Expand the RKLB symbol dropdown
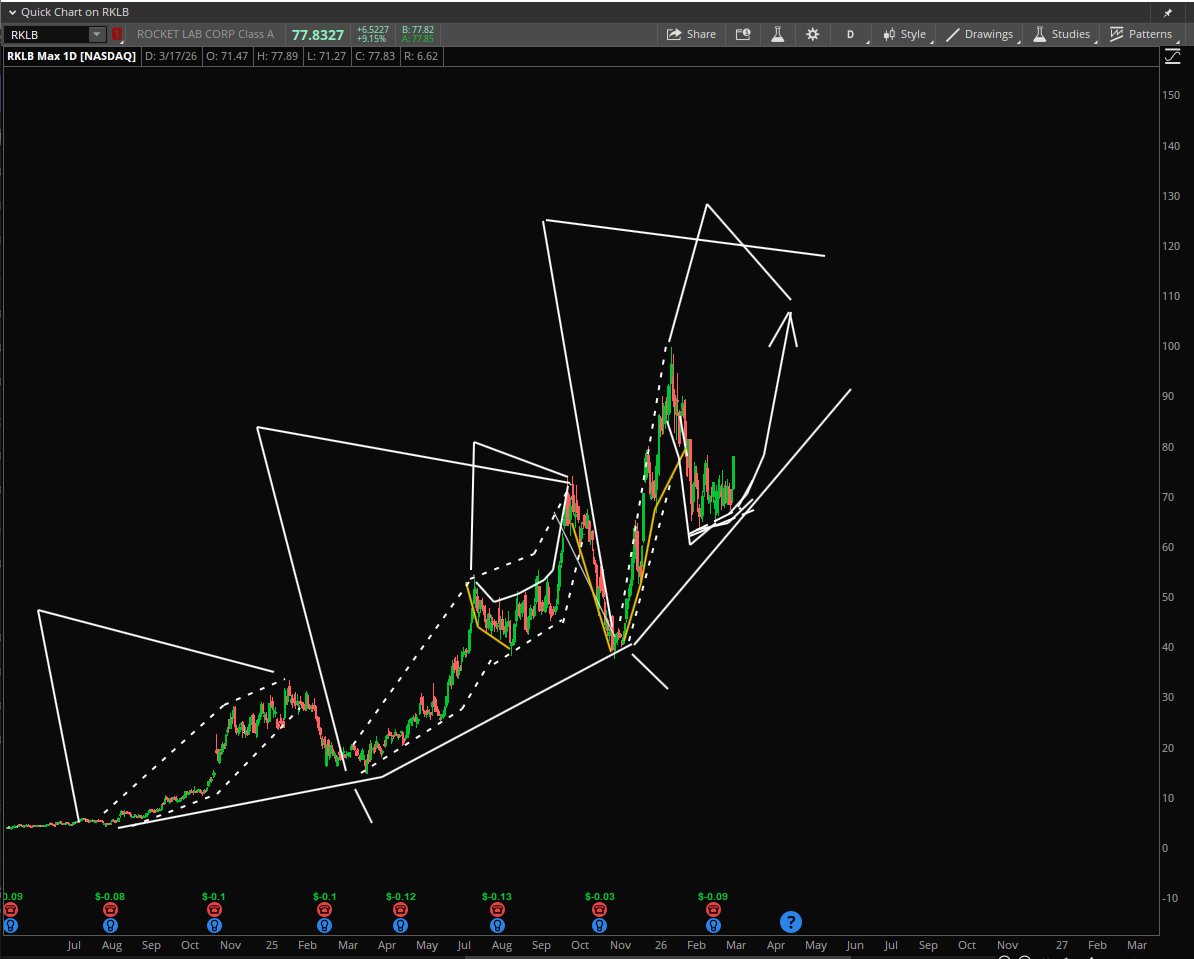1194x959 pixels. (x=96, y=33)
